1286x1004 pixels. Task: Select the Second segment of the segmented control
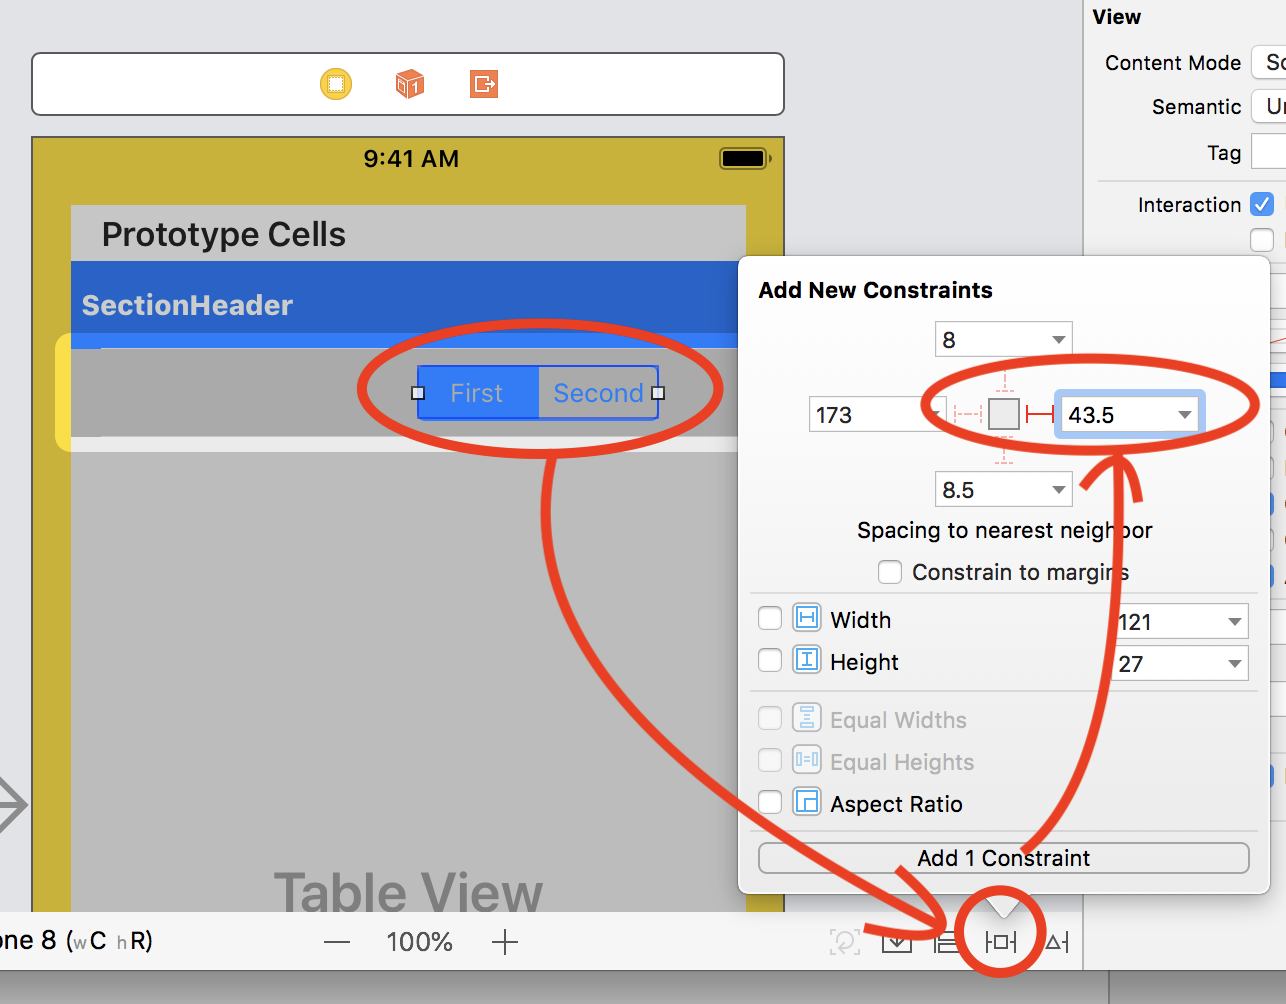point(598,392)
